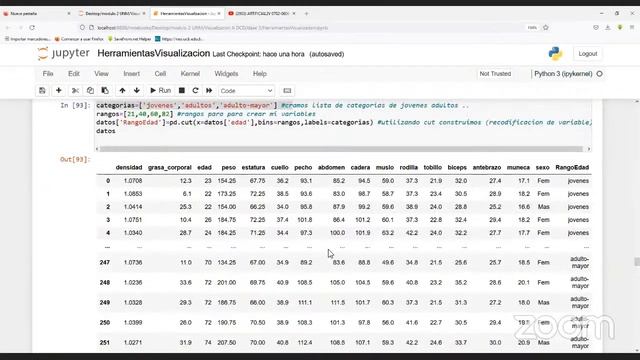The height and width of the screenshot is (360, 640).
Task: Open cell type dropdown showing Code
Action: 246,91
